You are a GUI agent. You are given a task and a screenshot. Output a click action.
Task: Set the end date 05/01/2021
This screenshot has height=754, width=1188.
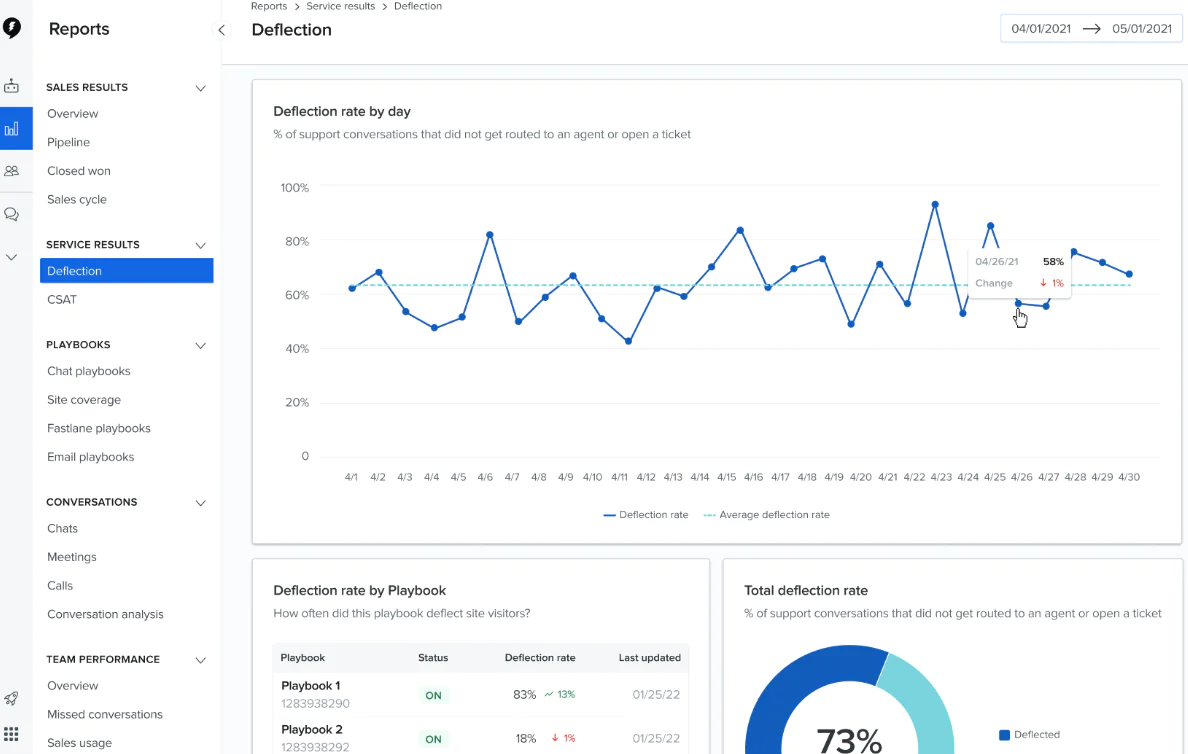click(1142, 29)
